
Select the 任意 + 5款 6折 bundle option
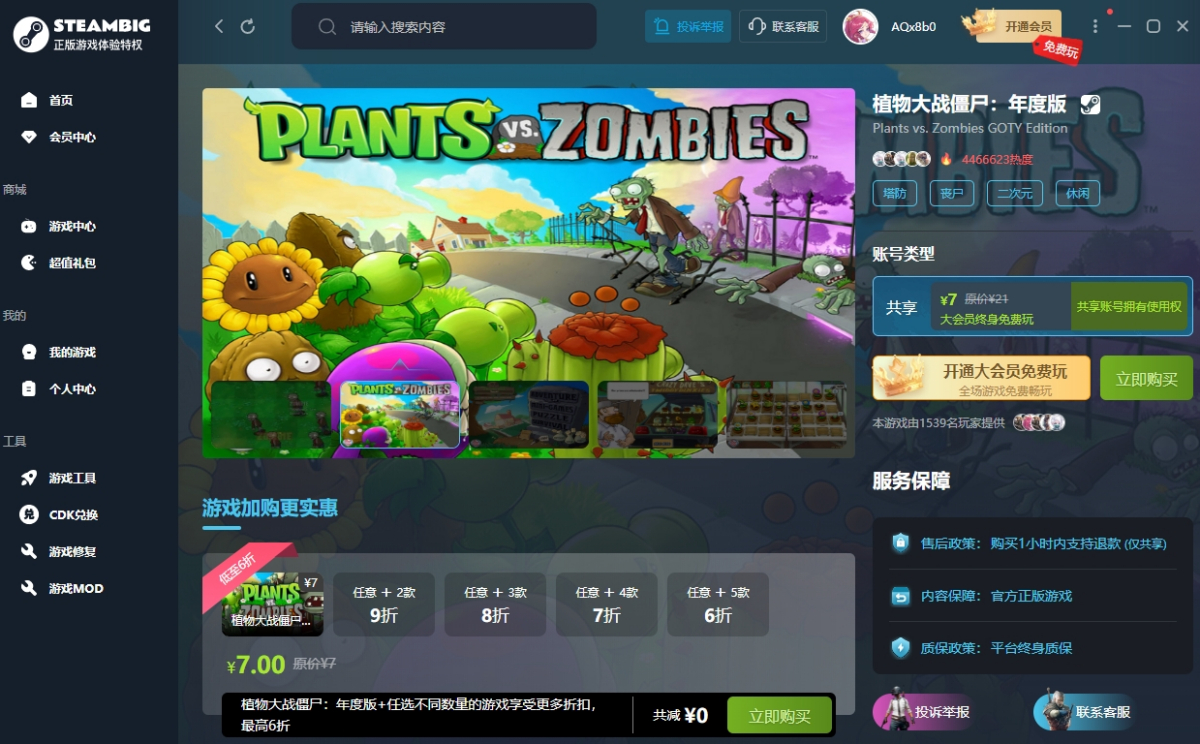point(718,604)
